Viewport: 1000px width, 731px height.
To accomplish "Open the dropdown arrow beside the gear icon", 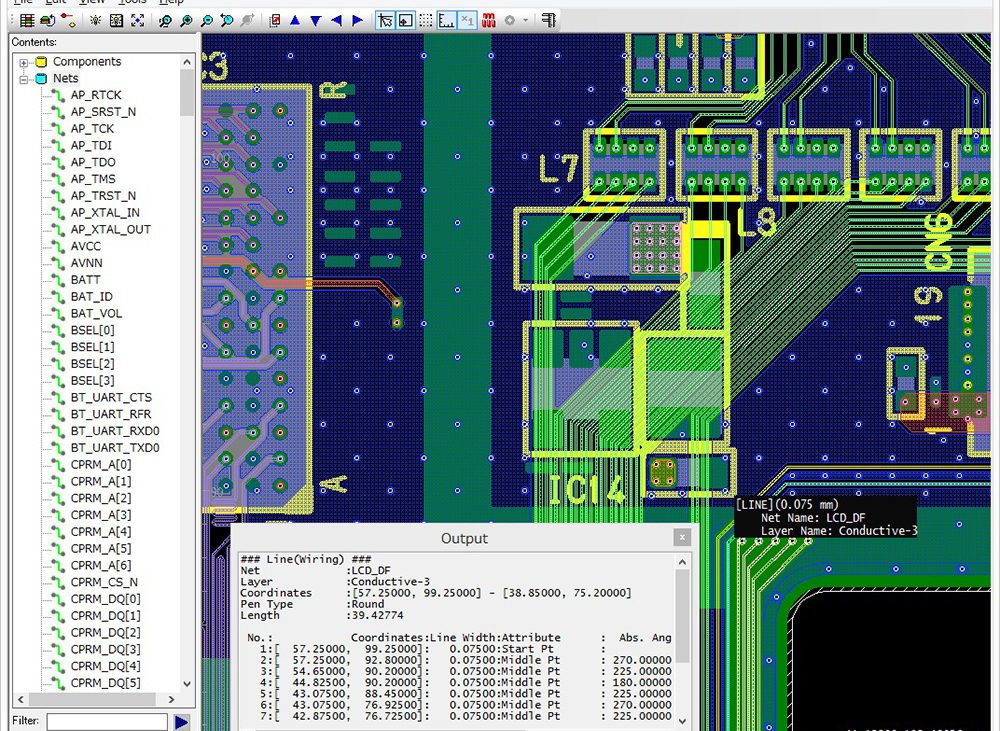I will (x=526, y=20).
